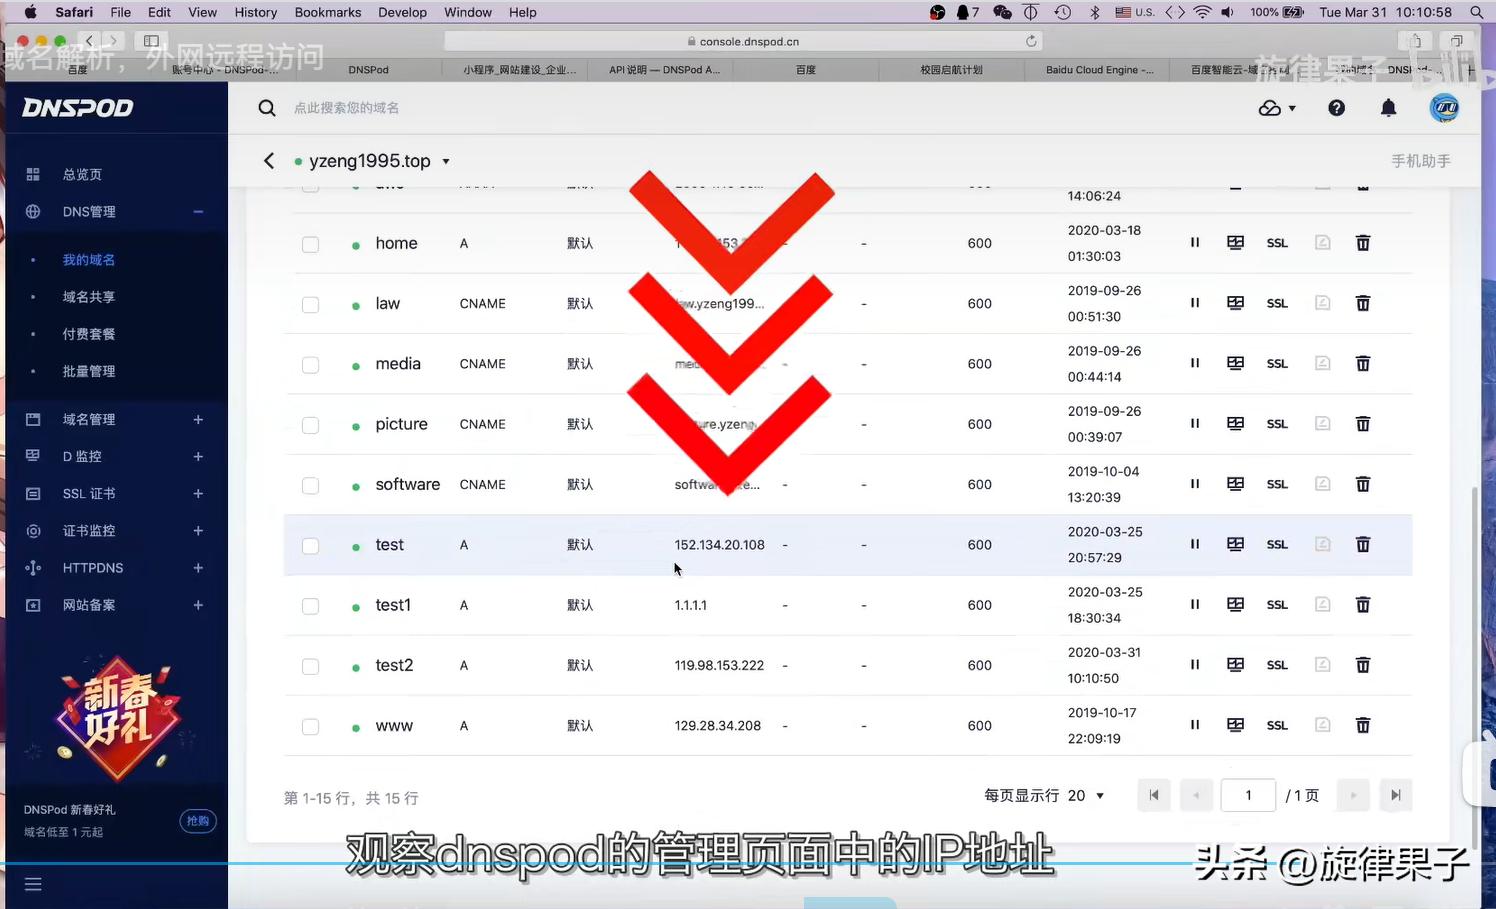Click the 手机助手 link at top right
This screenshot has width=1496, height=909.
coord(1420,160)
